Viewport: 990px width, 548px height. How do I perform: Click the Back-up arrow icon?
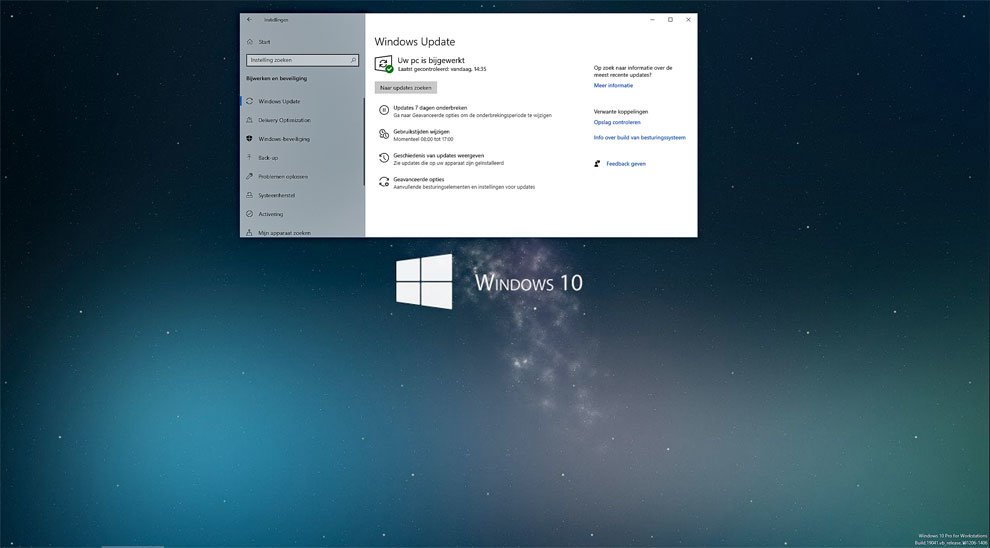coord(250,158)
